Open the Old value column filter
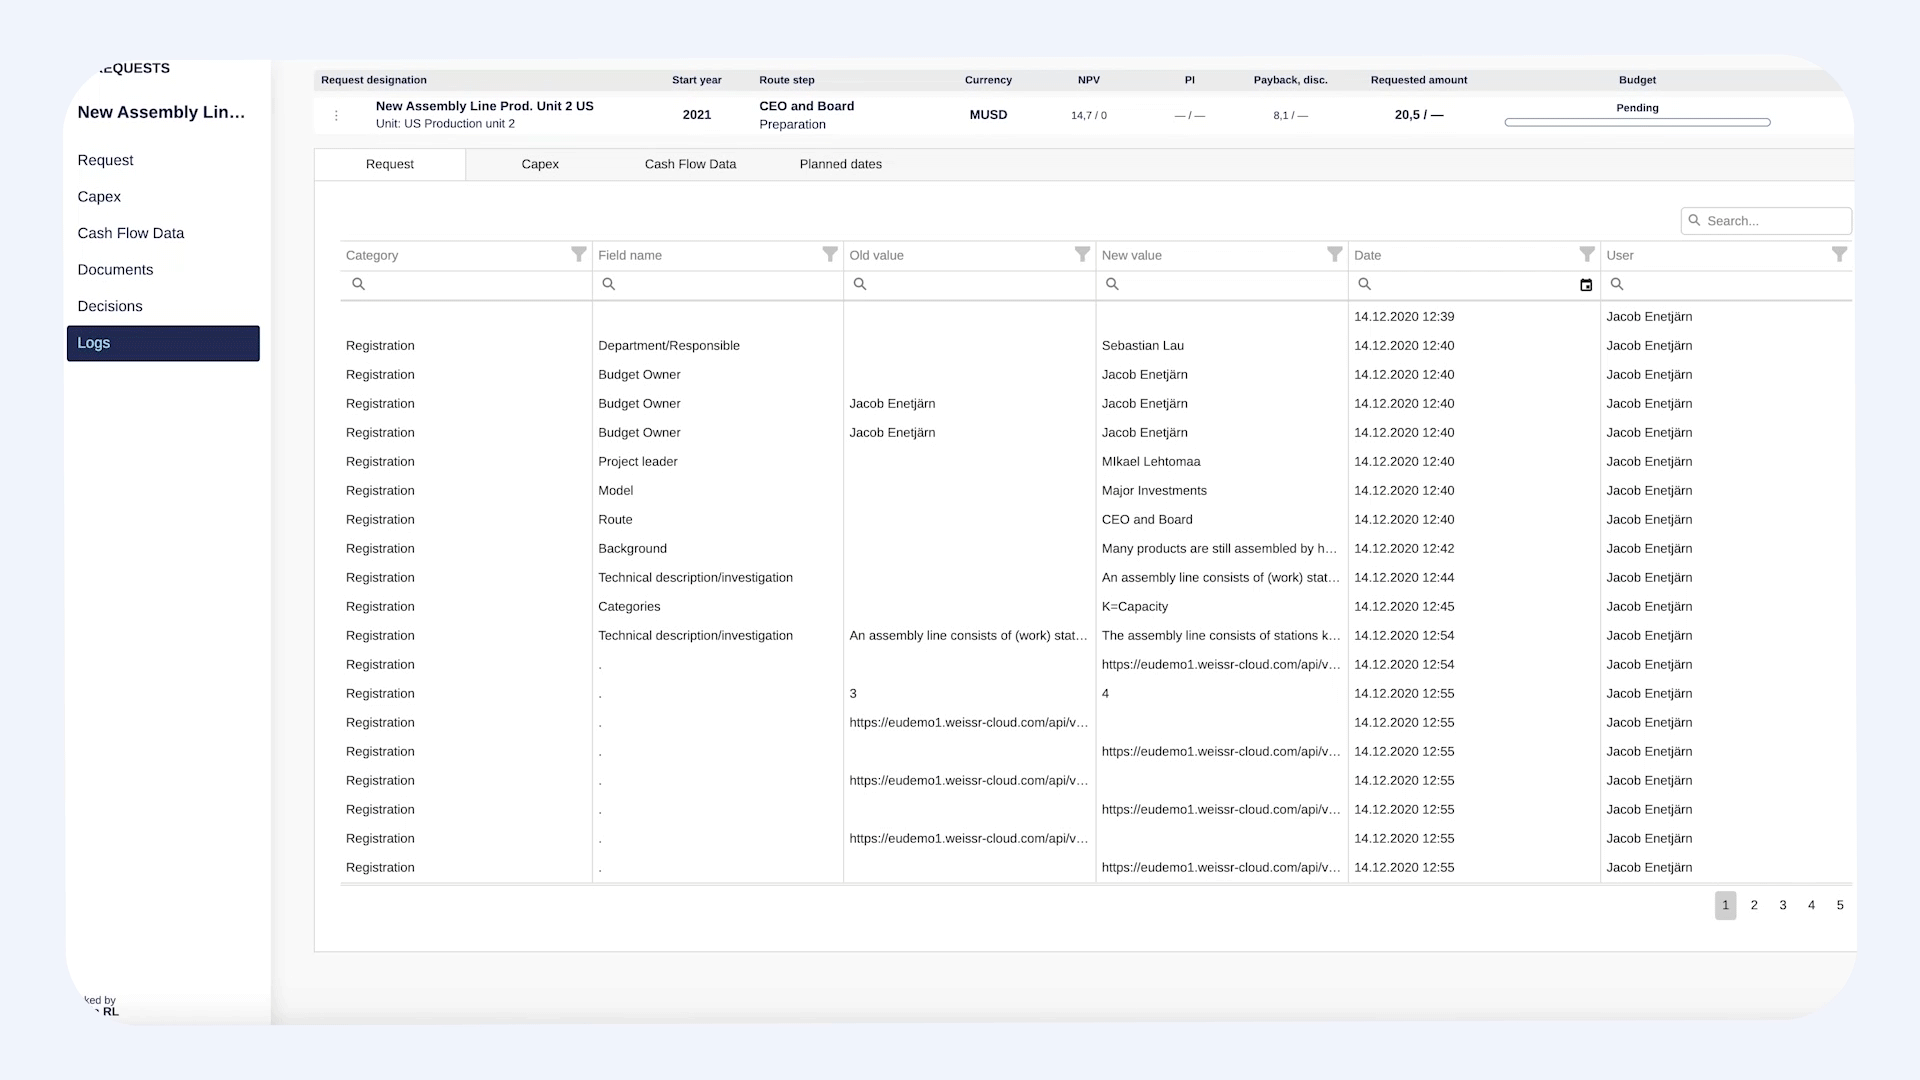 coord(1082,254)
